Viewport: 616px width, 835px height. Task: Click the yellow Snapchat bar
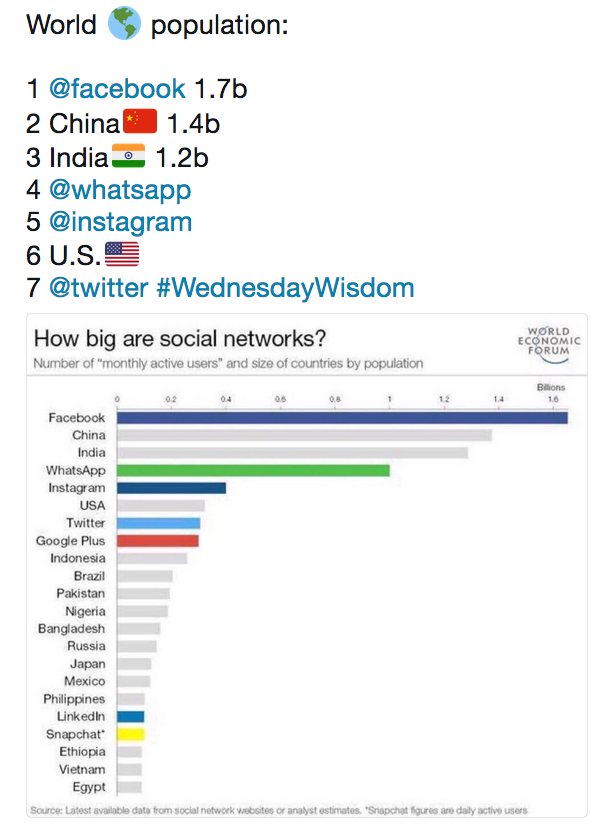coord(131,734)
